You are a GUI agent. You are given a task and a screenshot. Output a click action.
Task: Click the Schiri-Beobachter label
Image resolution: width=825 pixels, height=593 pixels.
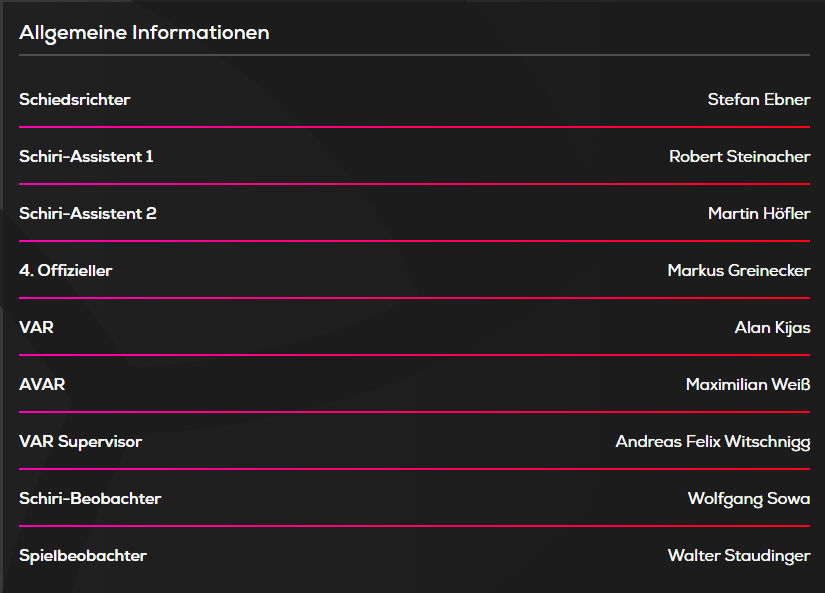coord(90,499)
